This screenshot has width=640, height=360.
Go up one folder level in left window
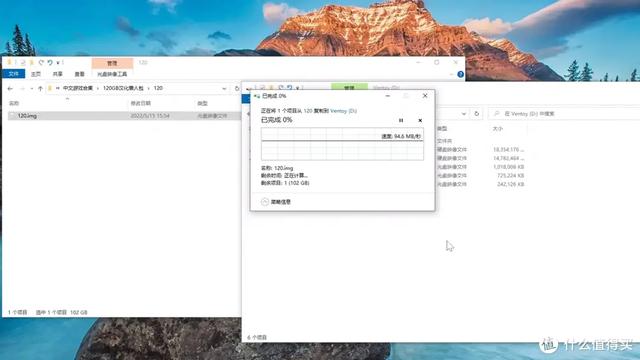40,88
